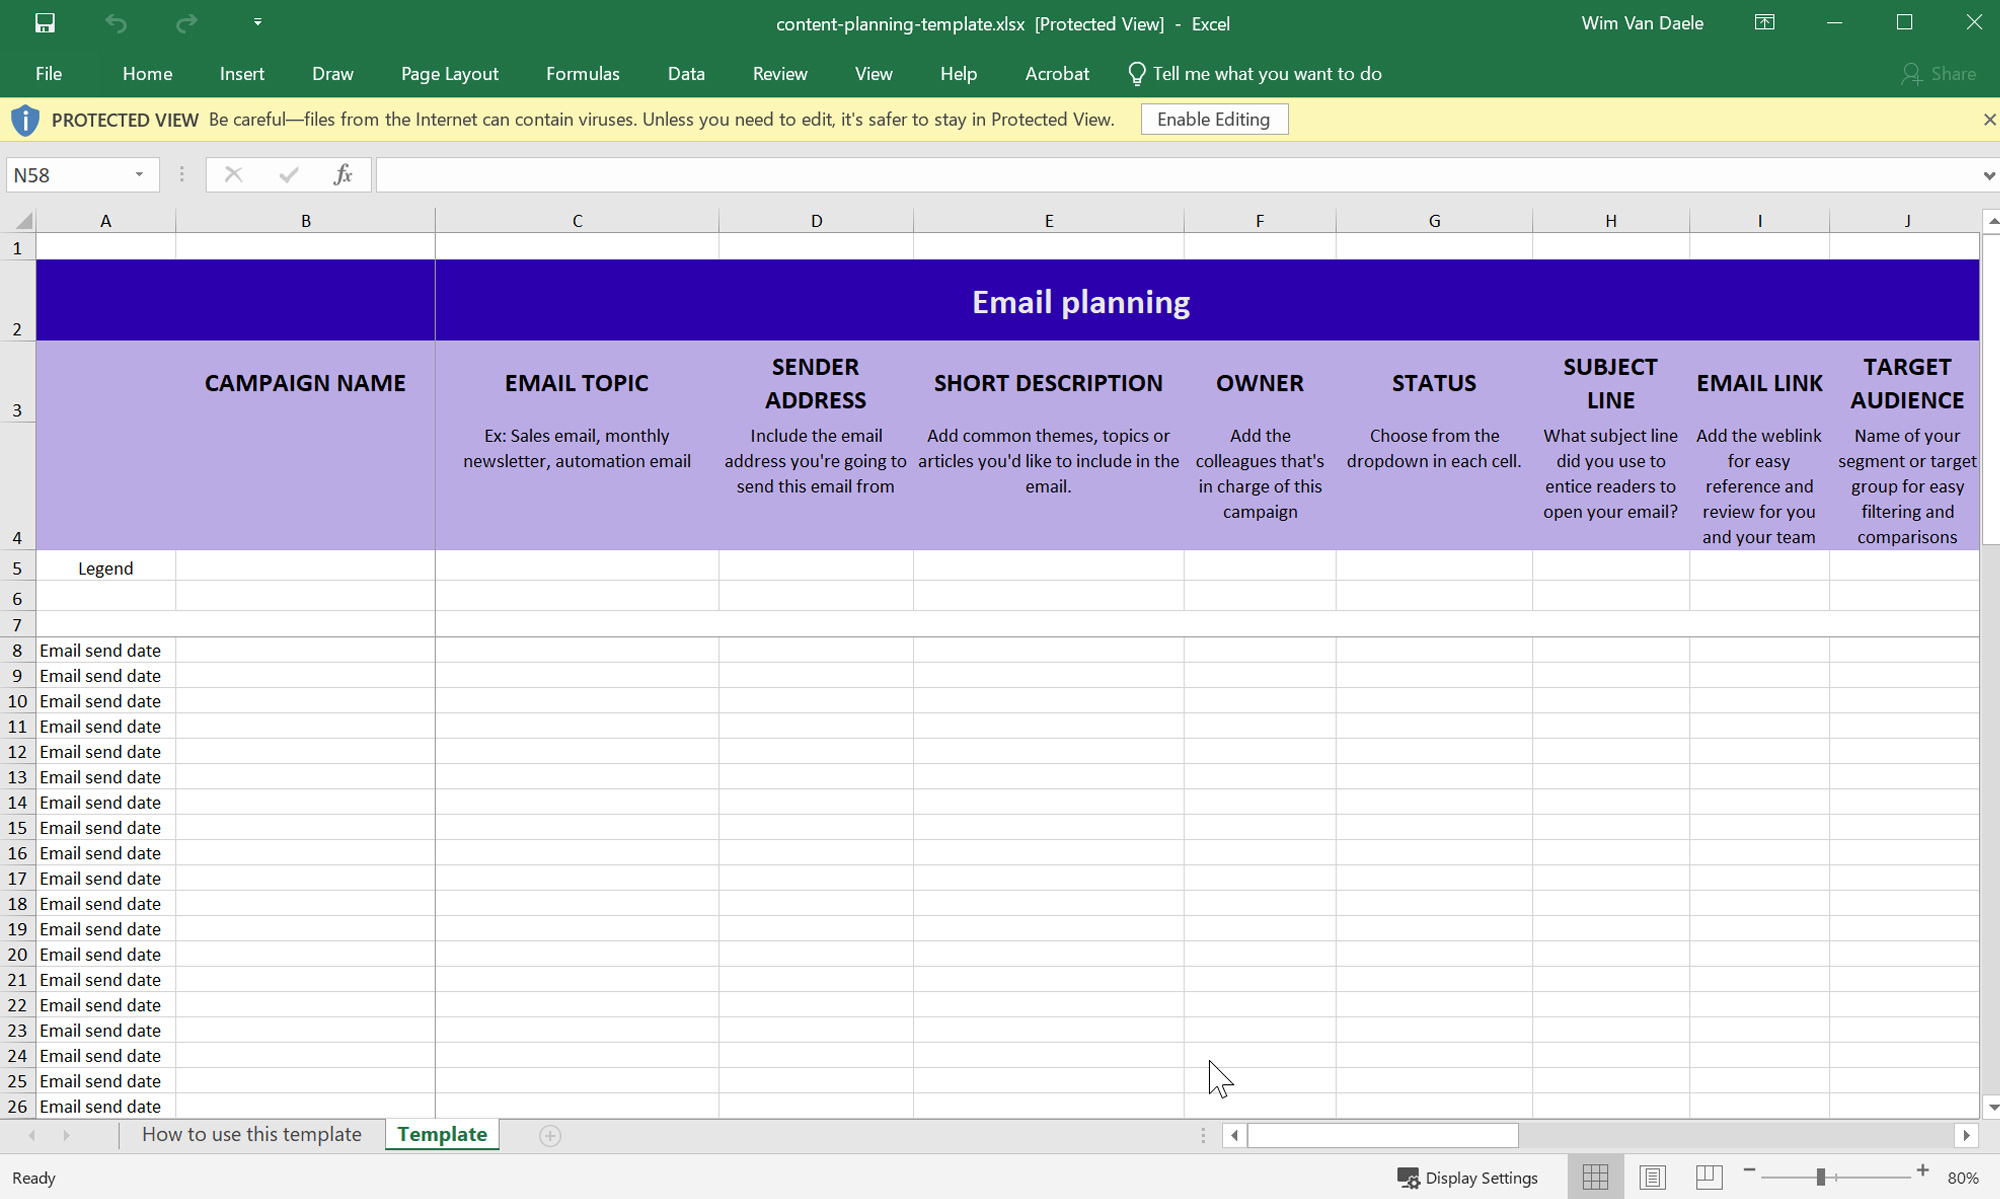Click the New sheet plus icon
Screen dimensions: 2000x1199
pos(550,1135)
